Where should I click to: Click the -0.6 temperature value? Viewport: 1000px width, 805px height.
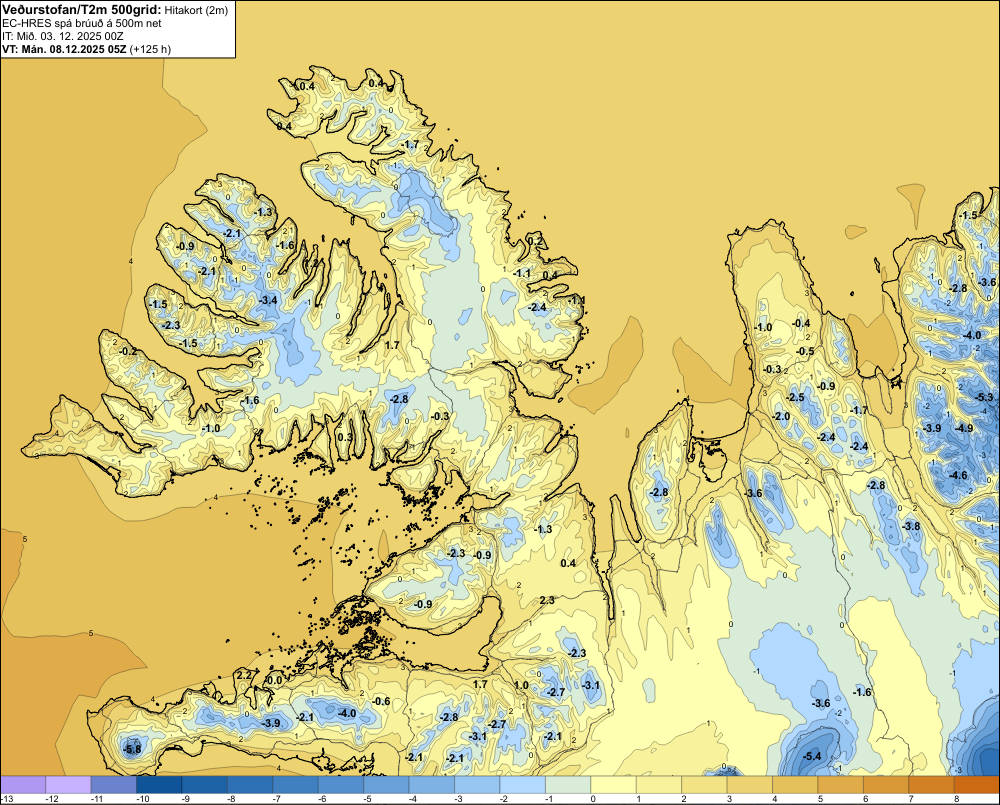coord(381,701)
